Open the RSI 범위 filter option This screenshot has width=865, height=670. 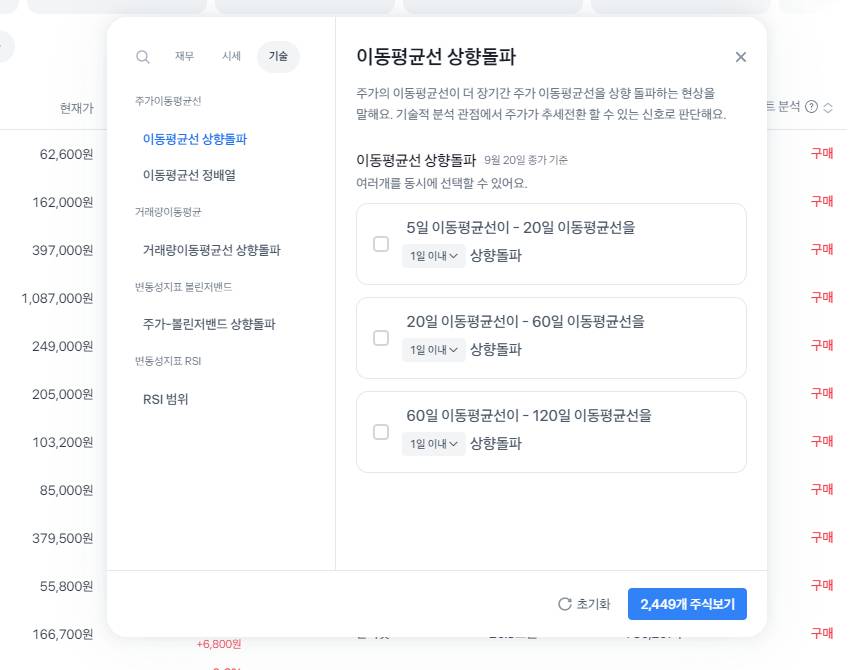click(x=168, y=398)
